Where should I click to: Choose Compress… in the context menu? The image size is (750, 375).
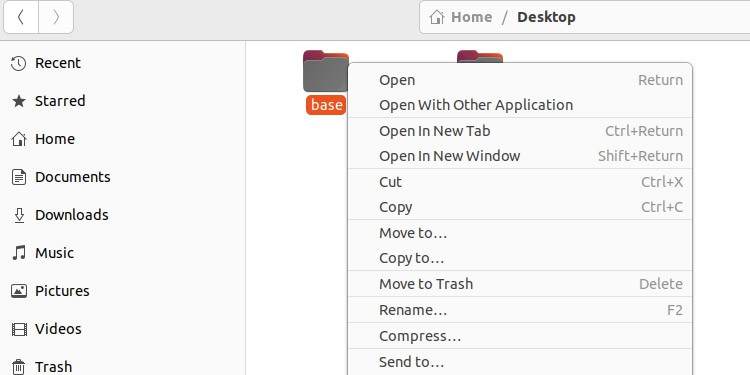tap(520, 336)
